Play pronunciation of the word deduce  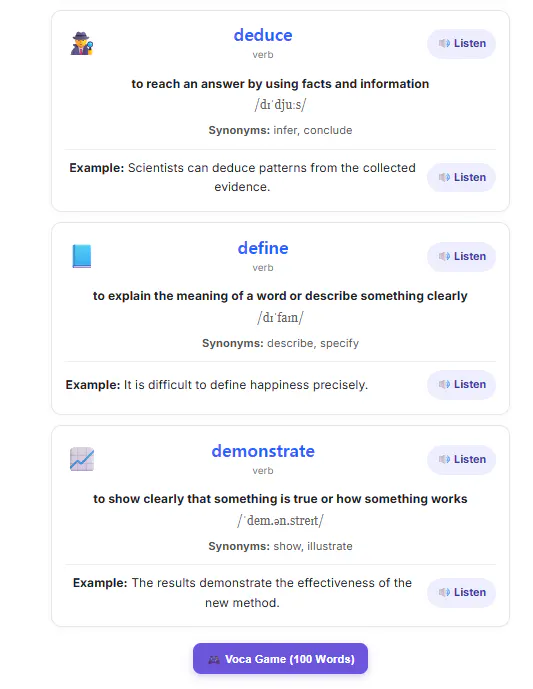pos(461,44)
